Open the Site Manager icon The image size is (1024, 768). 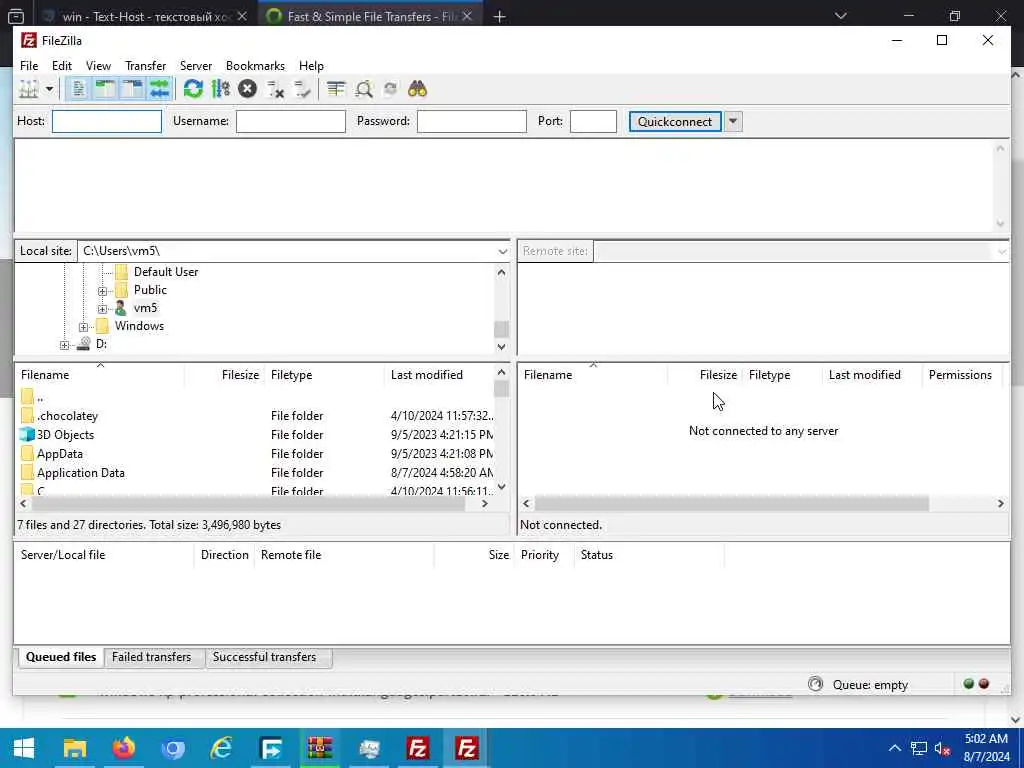click(28, 89)
